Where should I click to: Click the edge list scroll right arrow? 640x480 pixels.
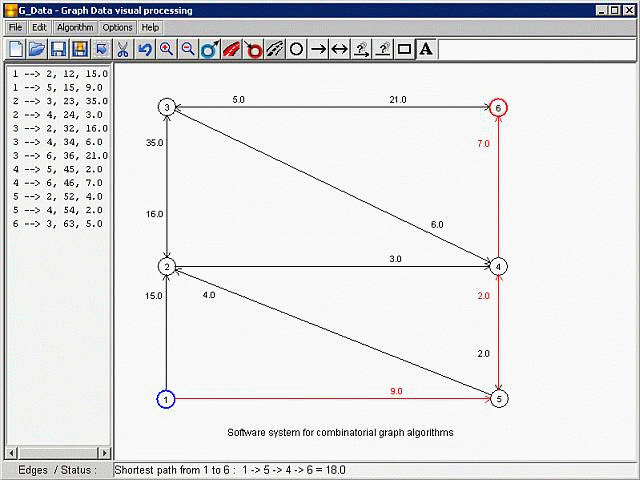click(104, 452)
